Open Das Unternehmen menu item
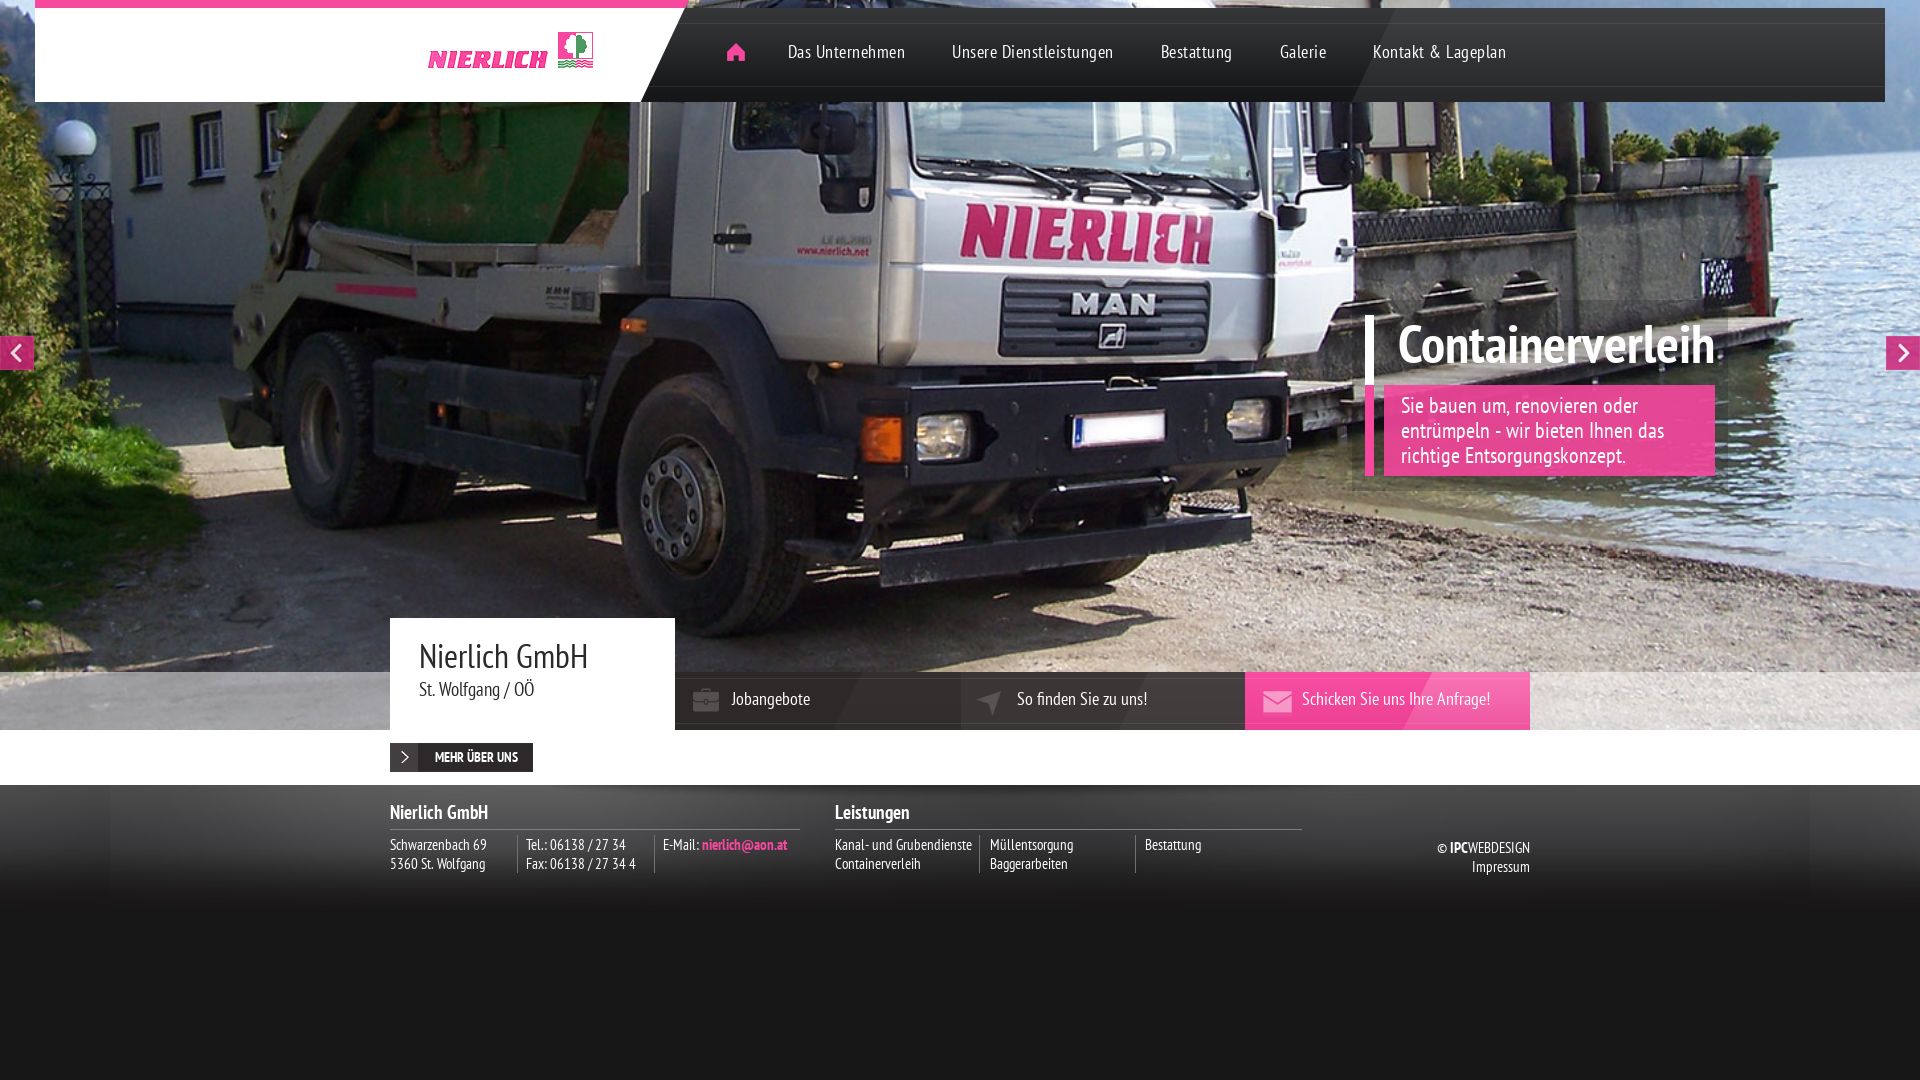The image size is (1920, 1080). [846, 52]
